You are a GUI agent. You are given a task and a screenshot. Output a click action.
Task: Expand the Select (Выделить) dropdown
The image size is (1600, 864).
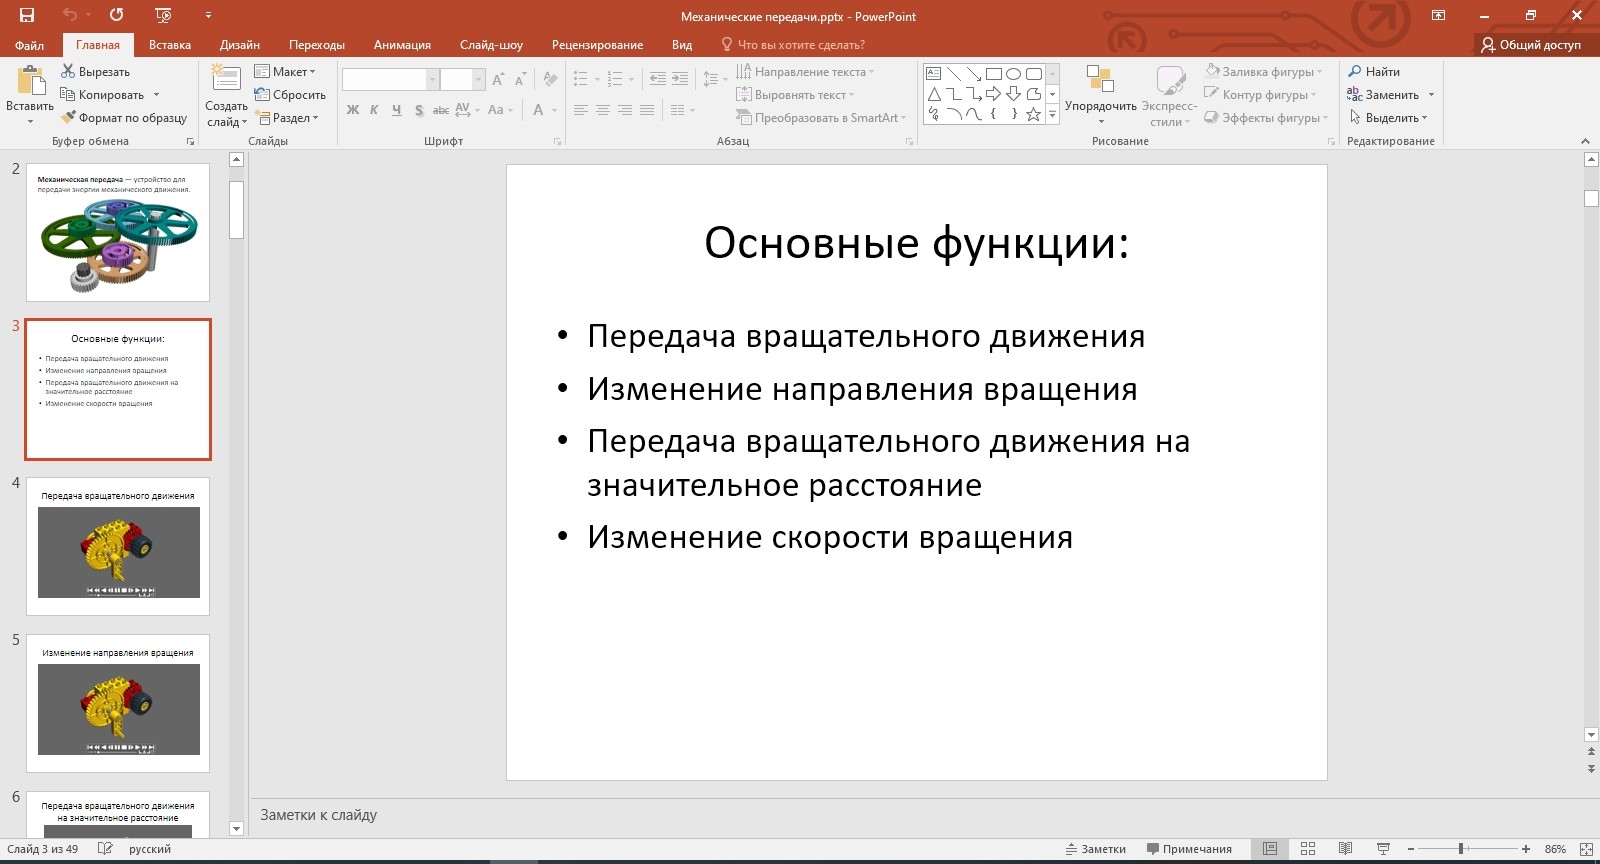pos(1388,118)
